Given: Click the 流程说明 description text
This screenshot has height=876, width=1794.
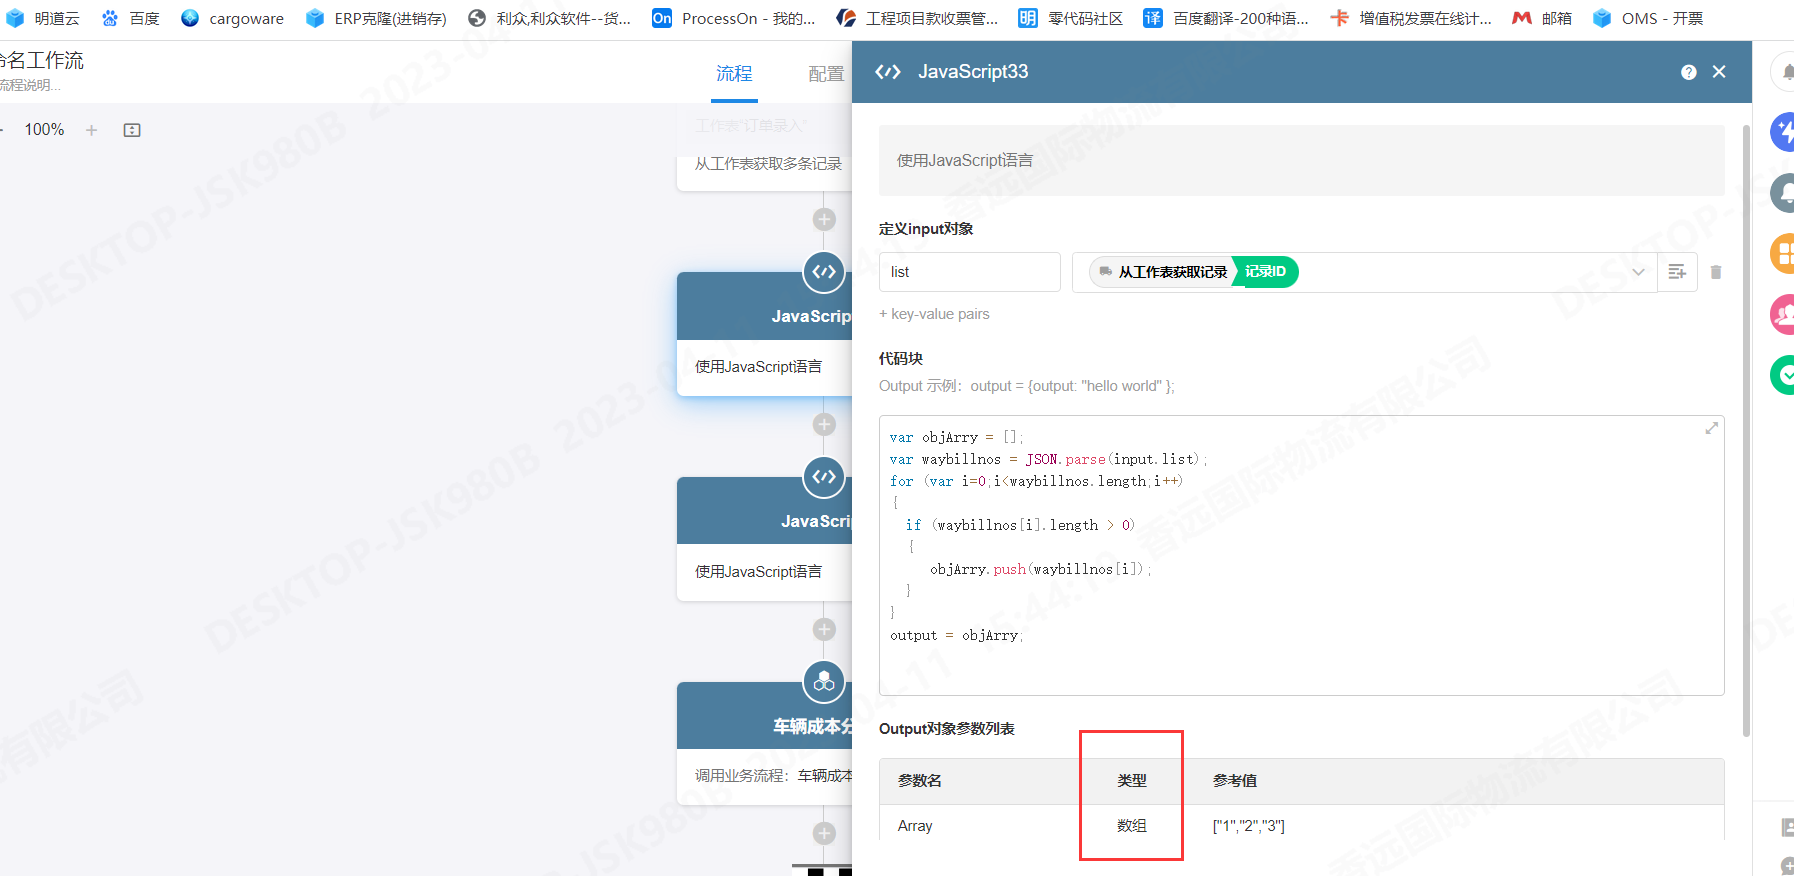Looking at the screenshot, I should (x=30, y=86).
